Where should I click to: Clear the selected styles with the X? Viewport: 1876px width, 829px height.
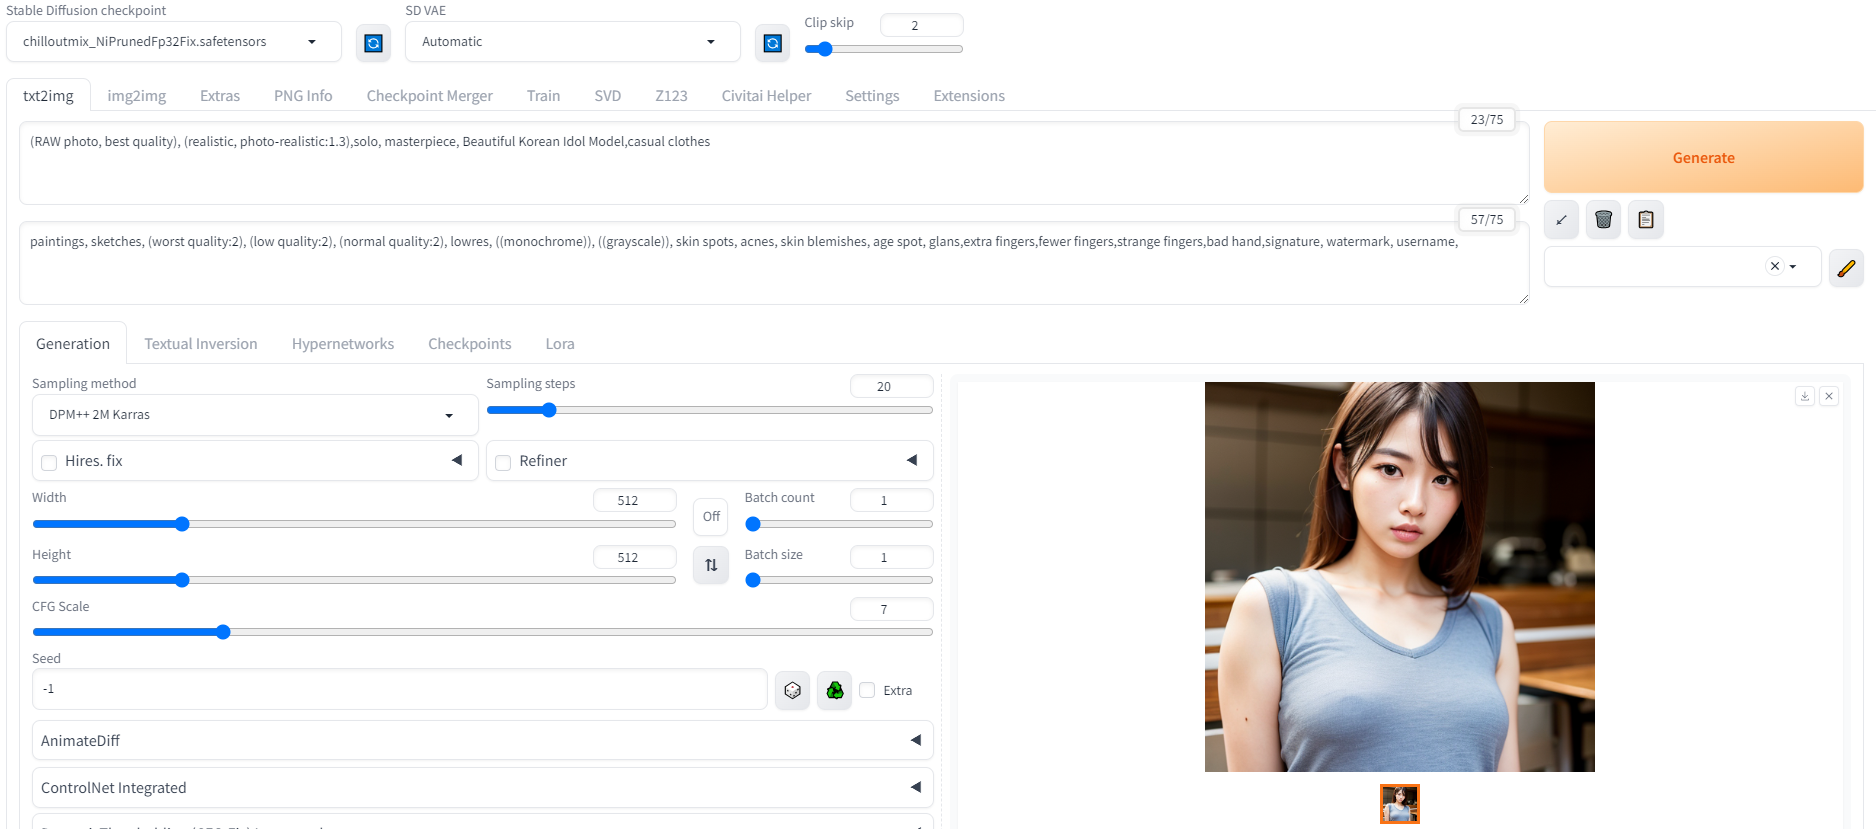point(1774,266)
